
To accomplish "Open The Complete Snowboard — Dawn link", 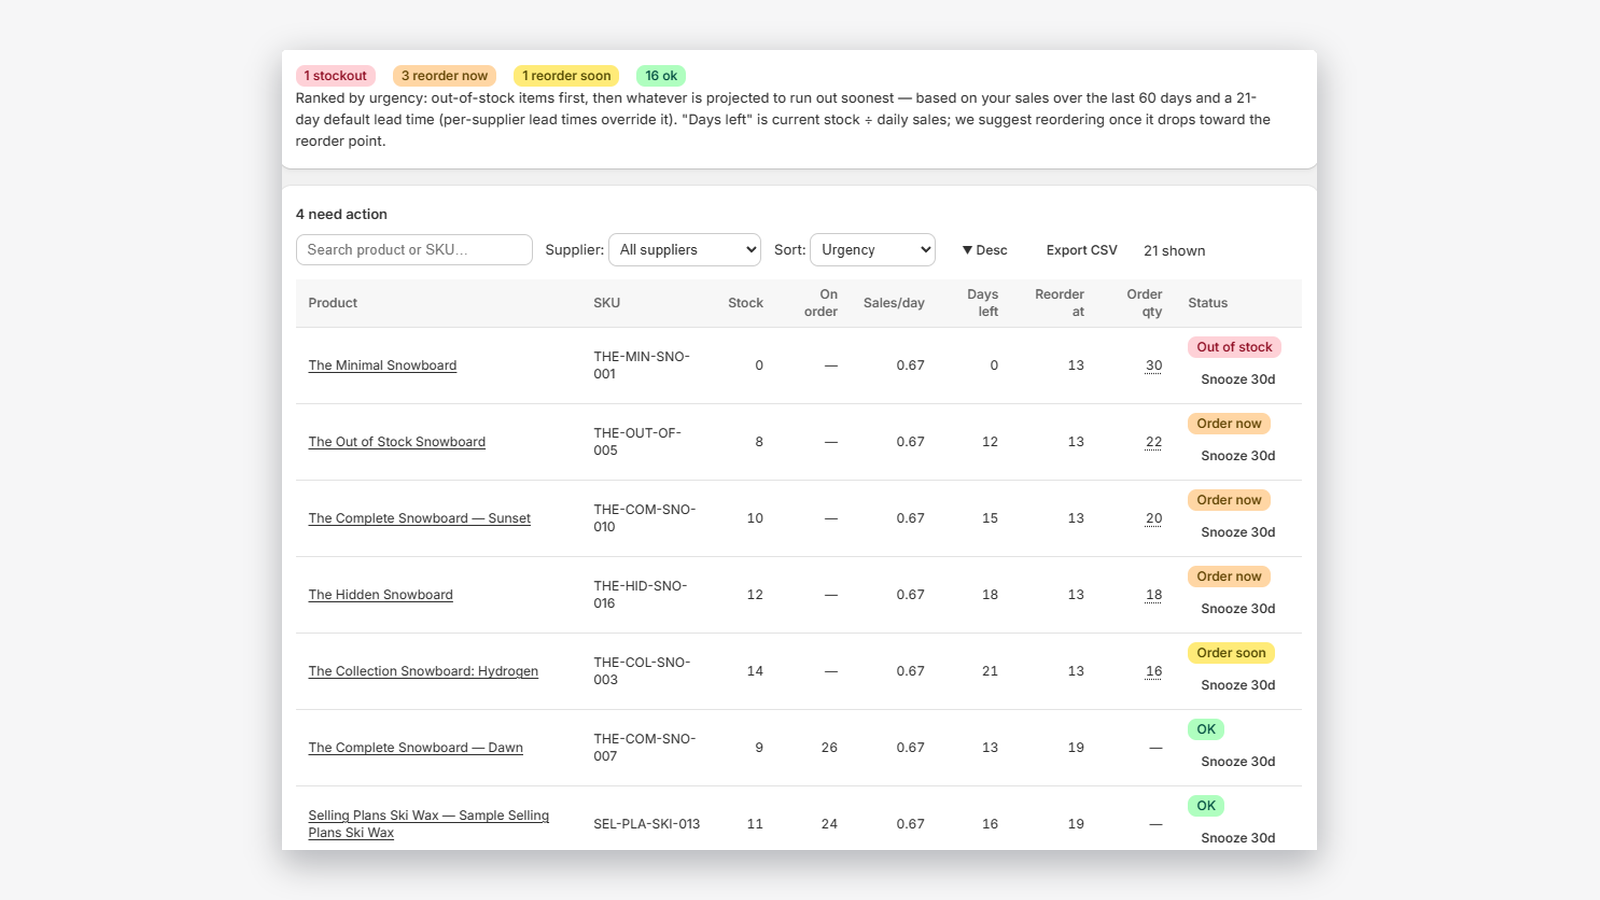I will click(415, 748).
